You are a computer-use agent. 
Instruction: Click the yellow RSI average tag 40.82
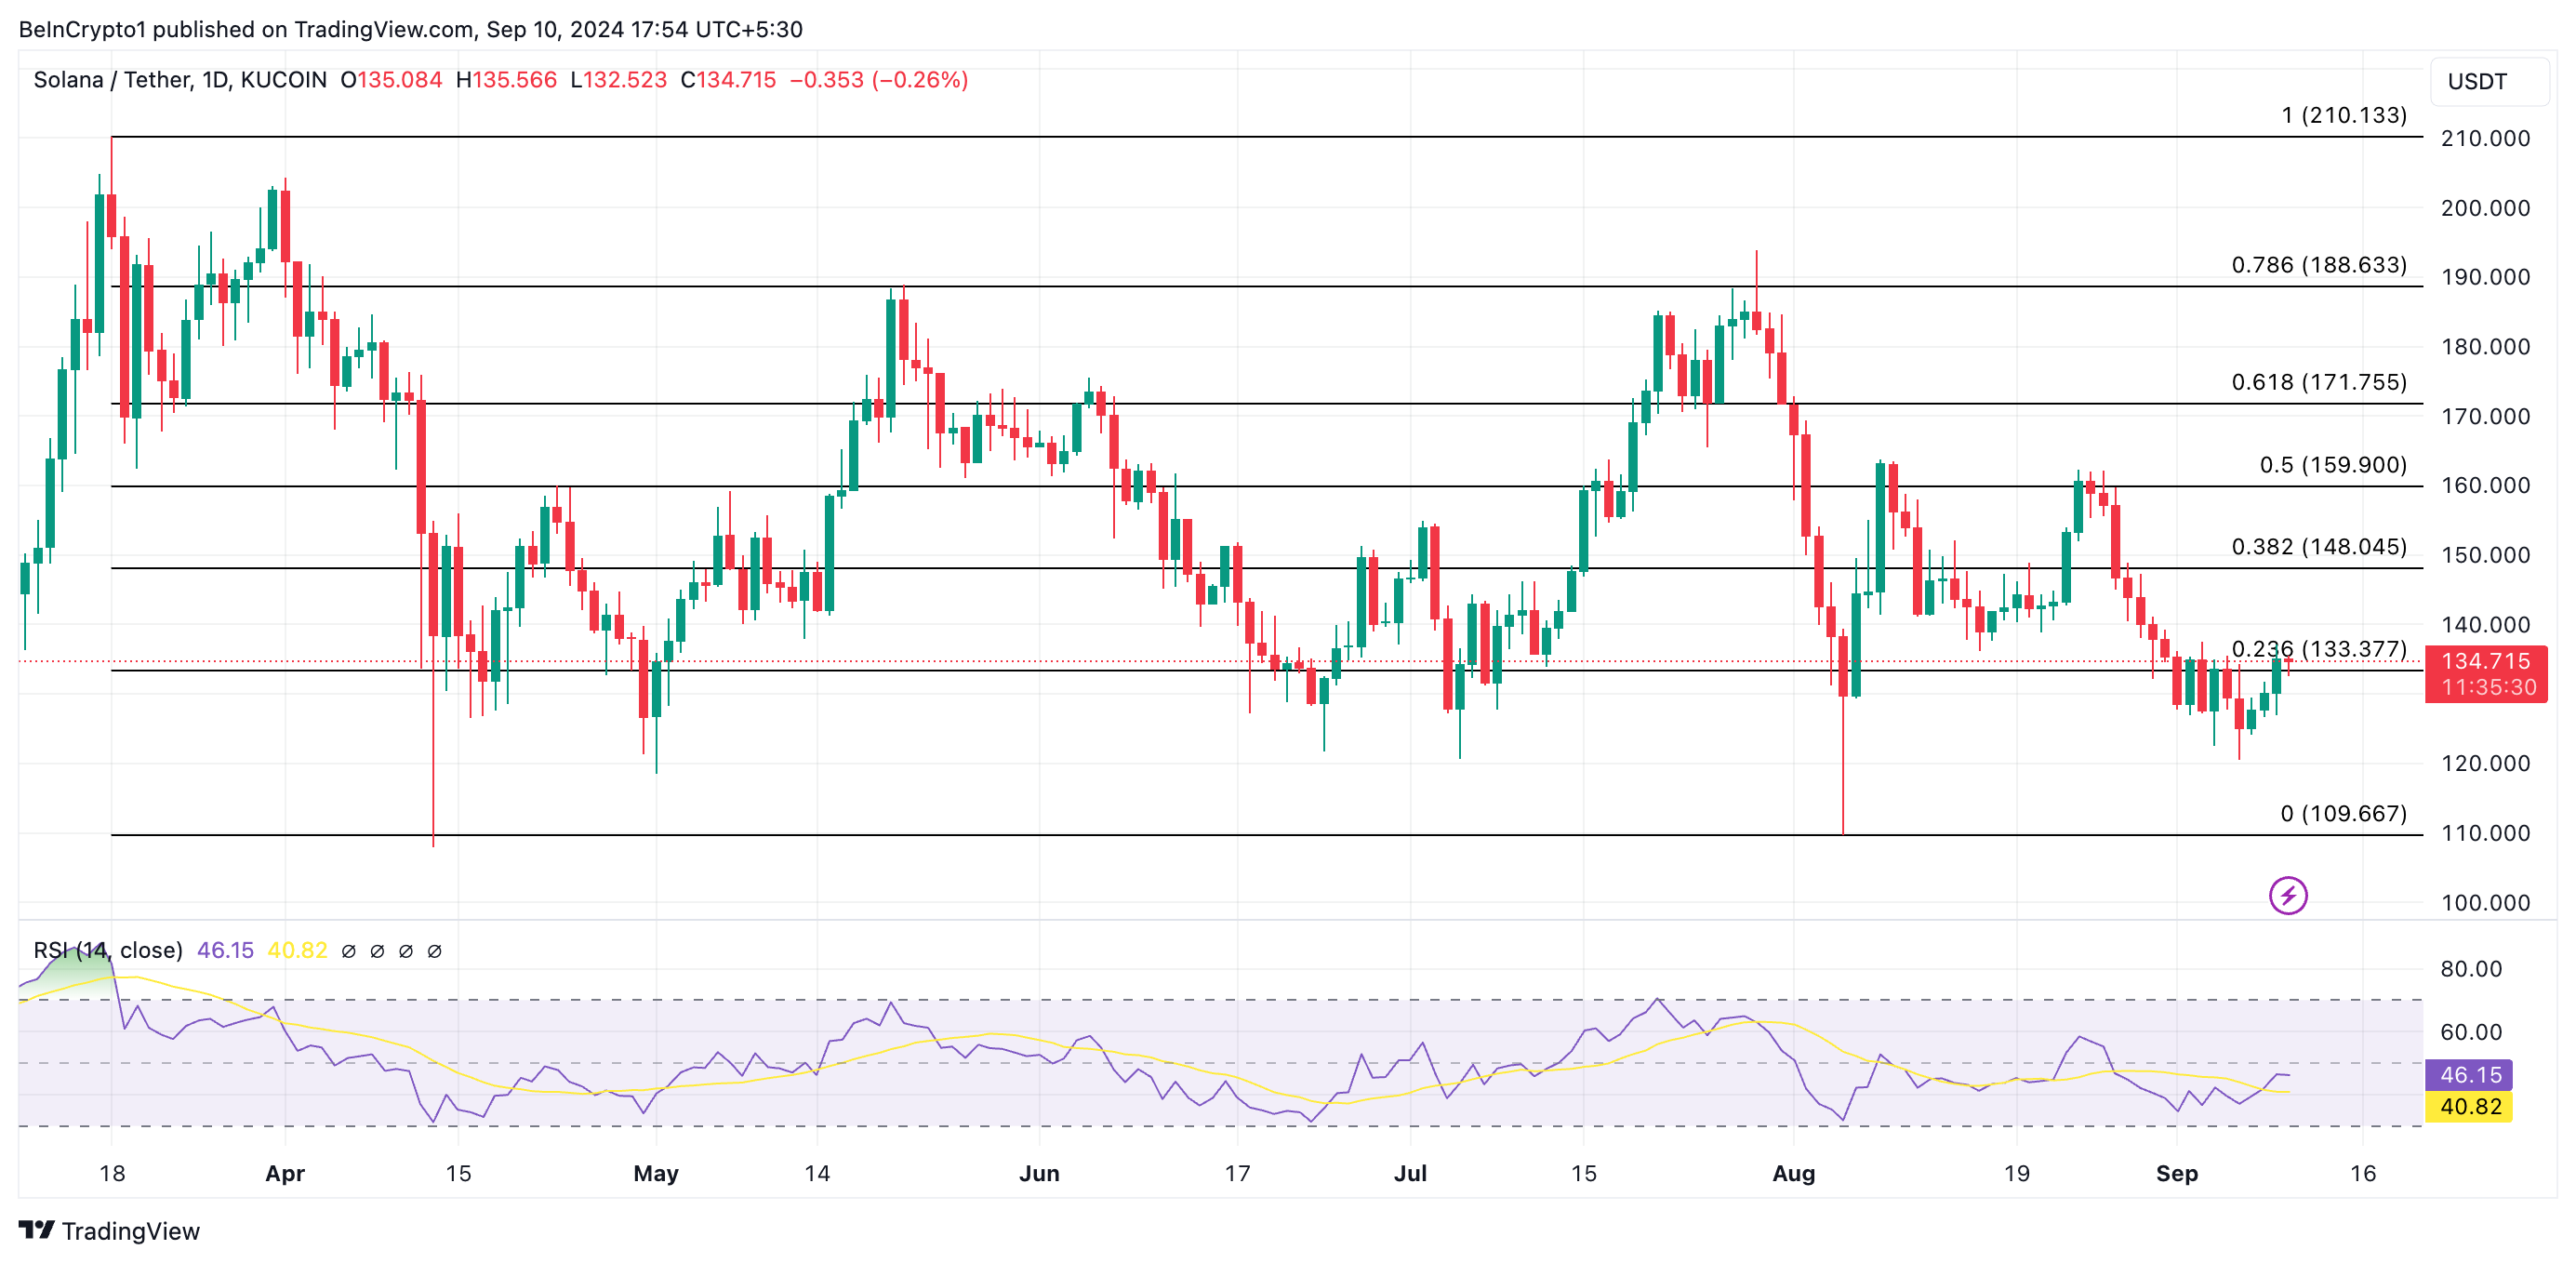tap(2469, 1107)
